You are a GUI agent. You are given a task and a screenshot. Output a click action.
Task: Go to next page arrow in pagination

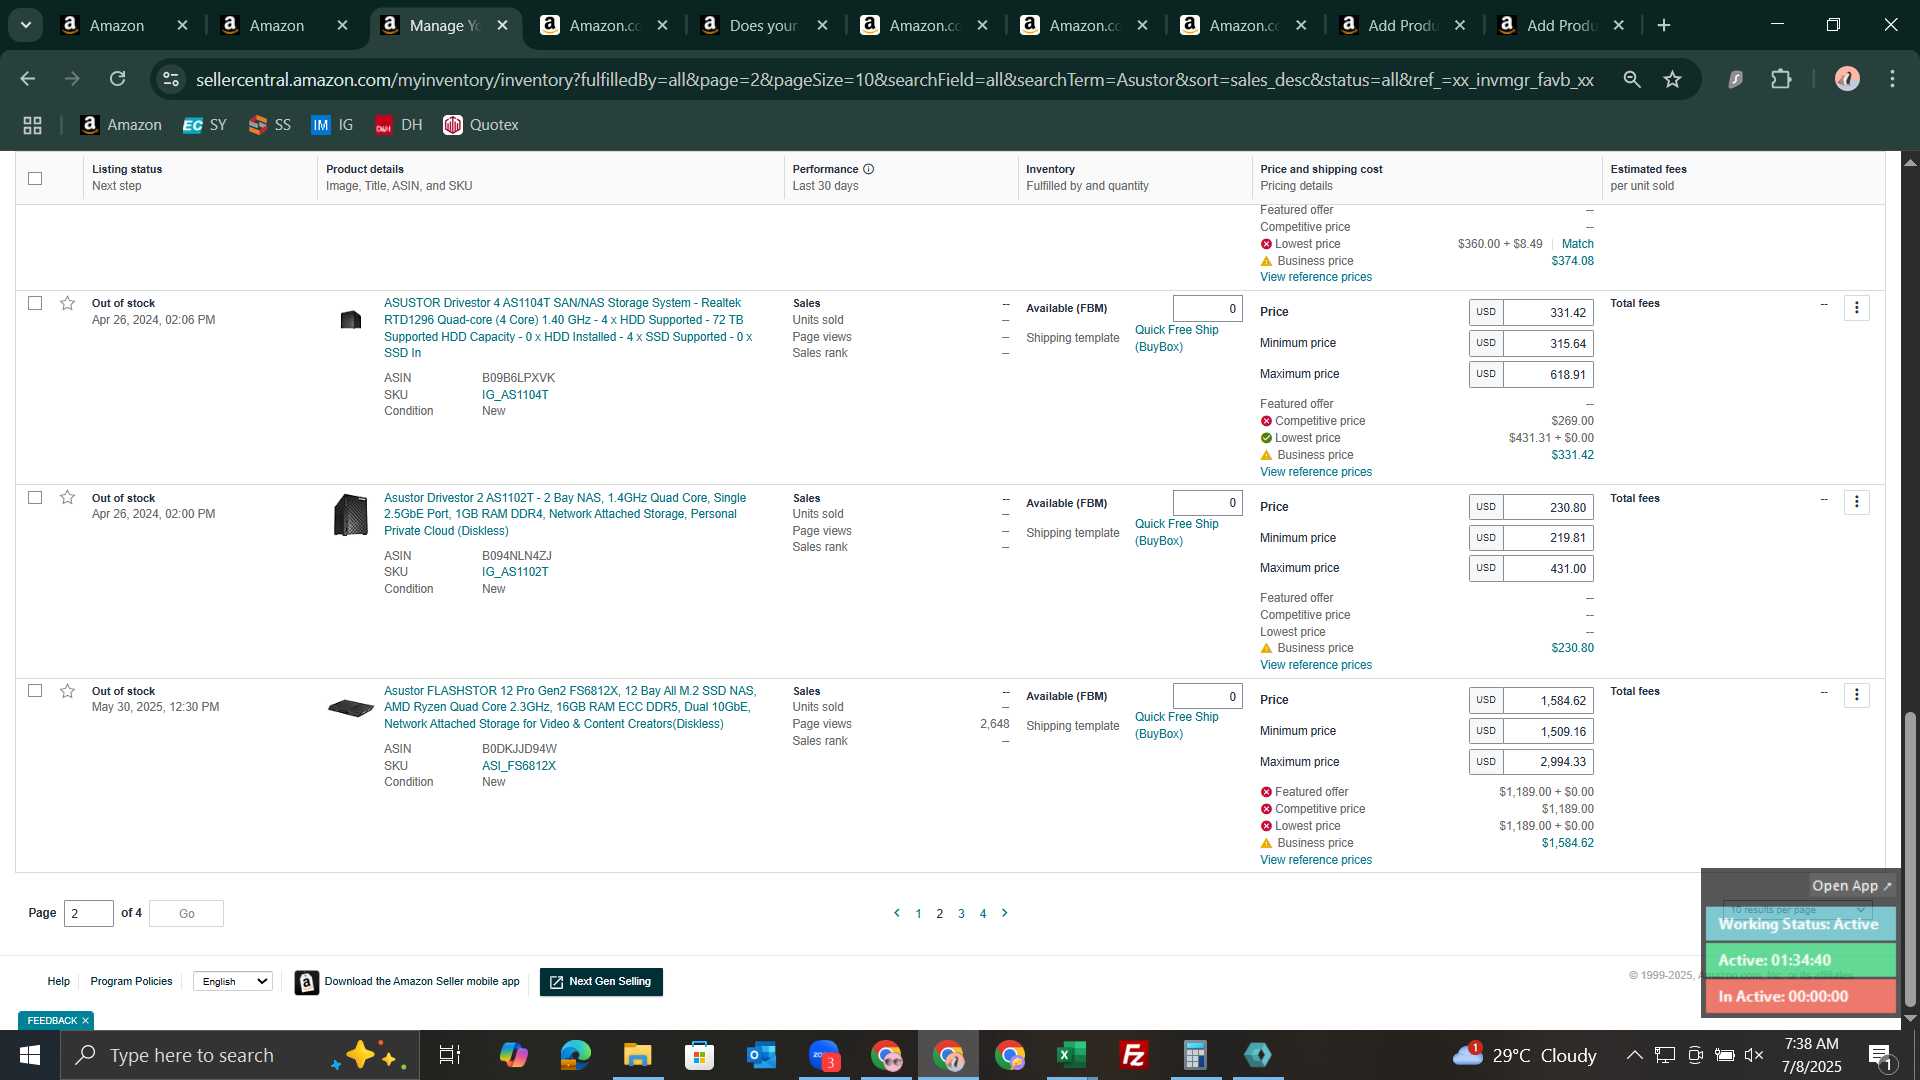click(x=1005, y=913)
